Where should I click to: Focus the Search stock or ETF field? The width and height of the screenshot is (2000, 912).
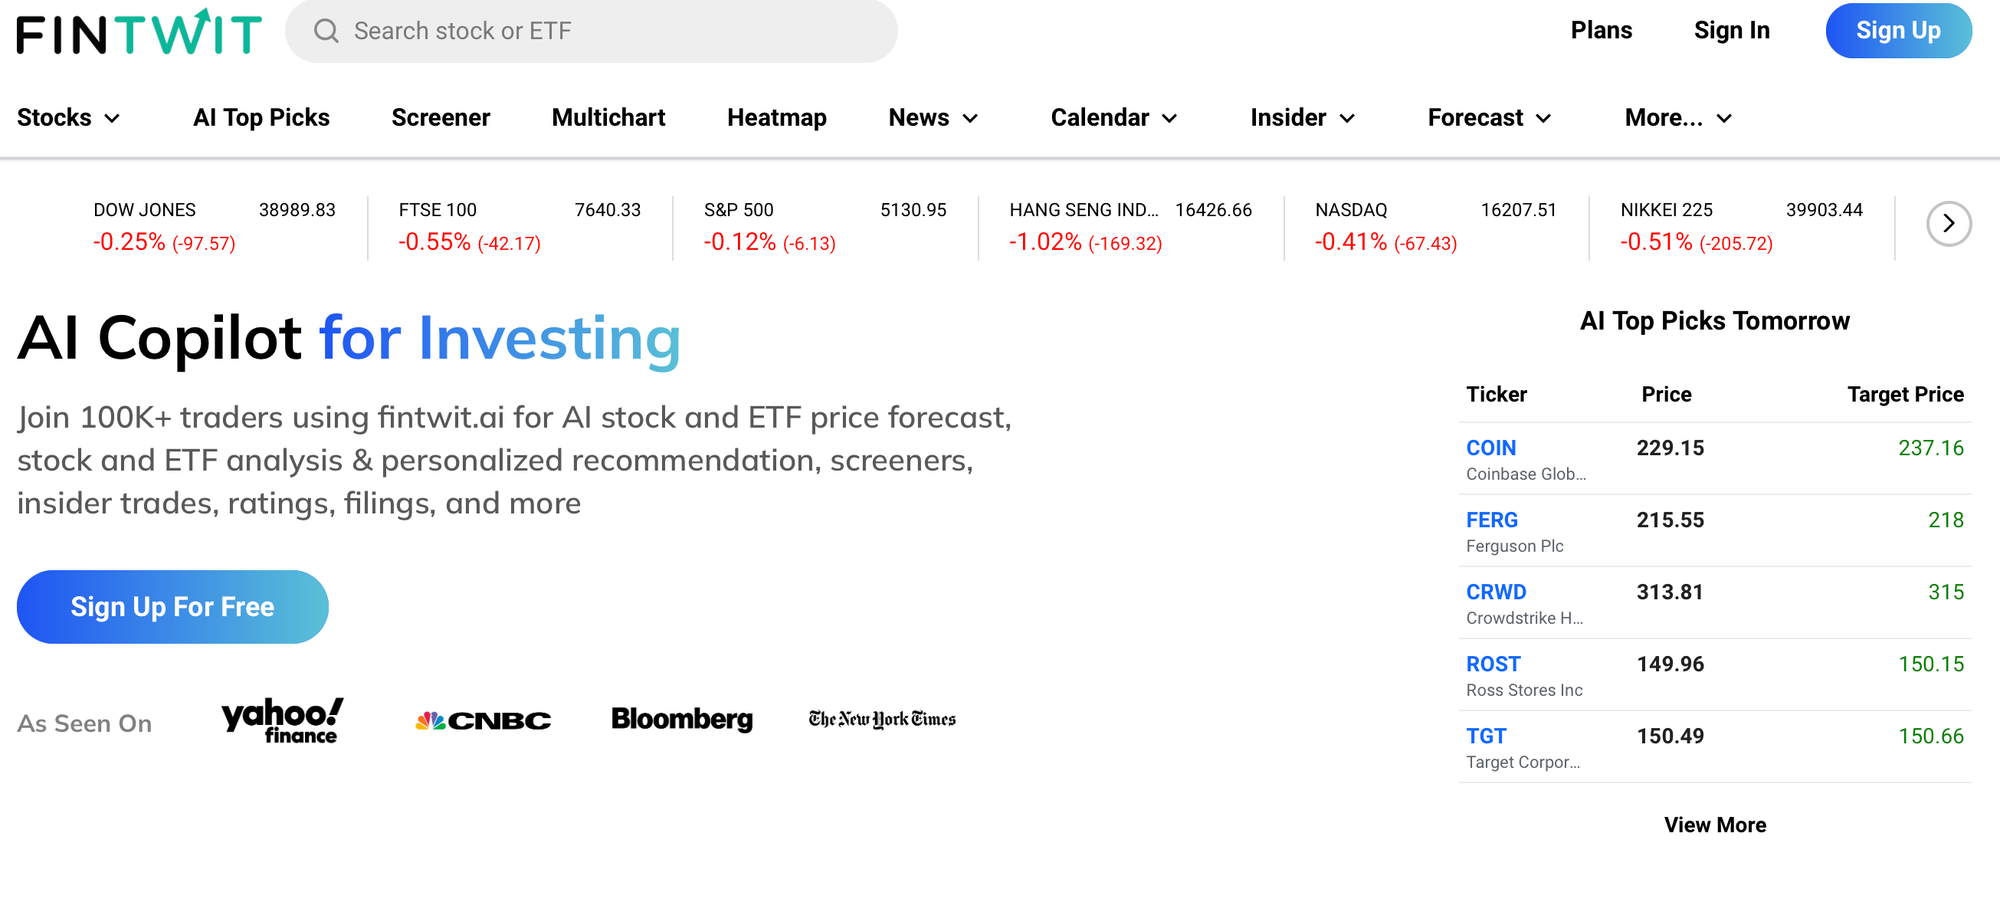(x=591, y=31)
